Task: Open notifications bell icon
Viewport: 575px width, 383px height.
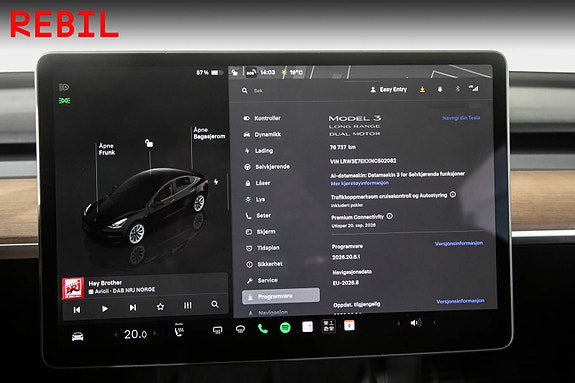Action: [440, 89]
